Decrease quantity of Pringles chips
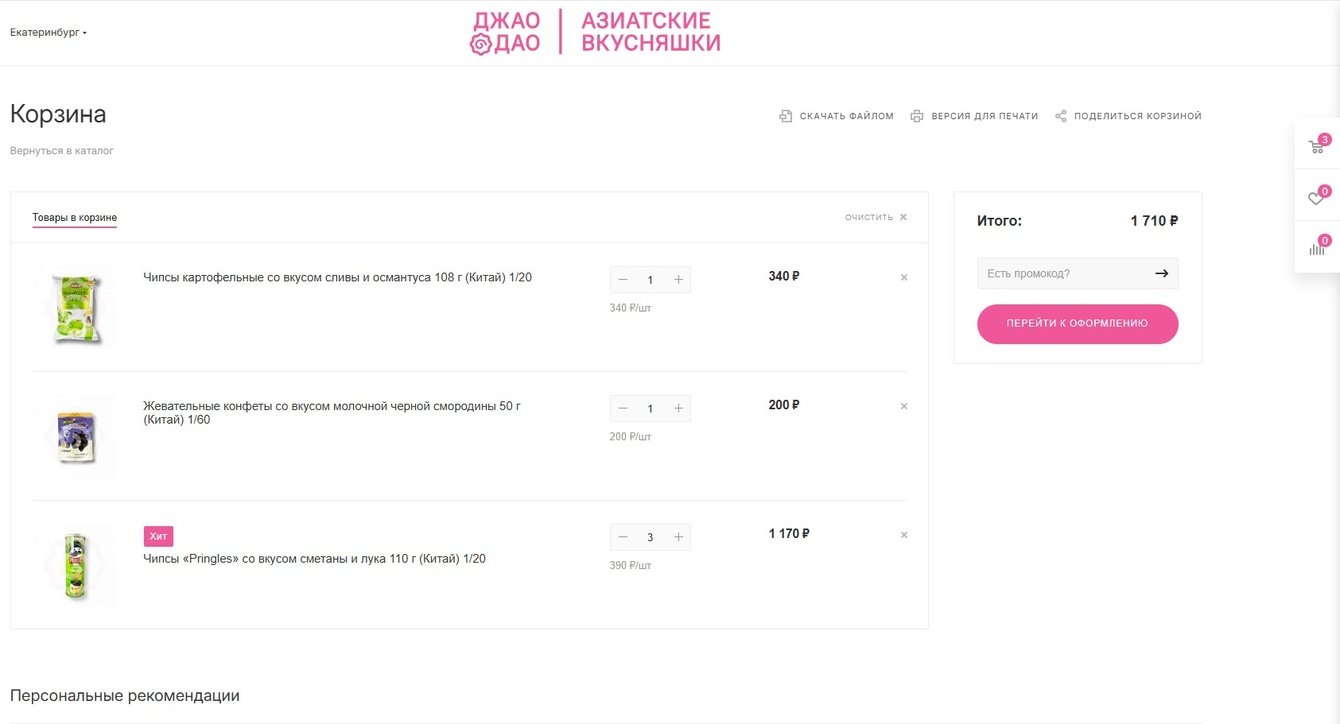Screen dimensions: 1340x724 [623, 537]
